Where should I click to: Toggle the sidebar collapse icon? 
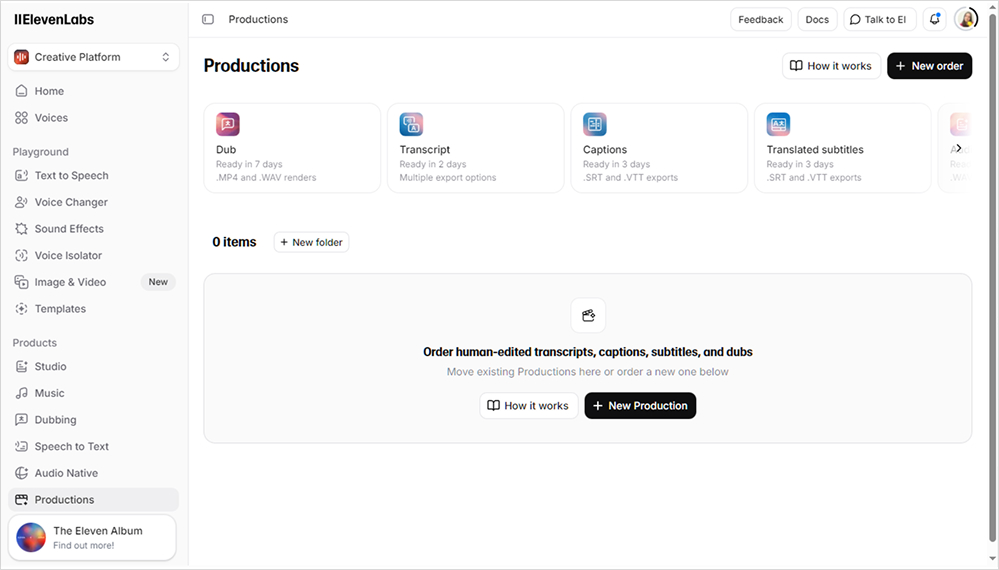click(x=208, y=19)
